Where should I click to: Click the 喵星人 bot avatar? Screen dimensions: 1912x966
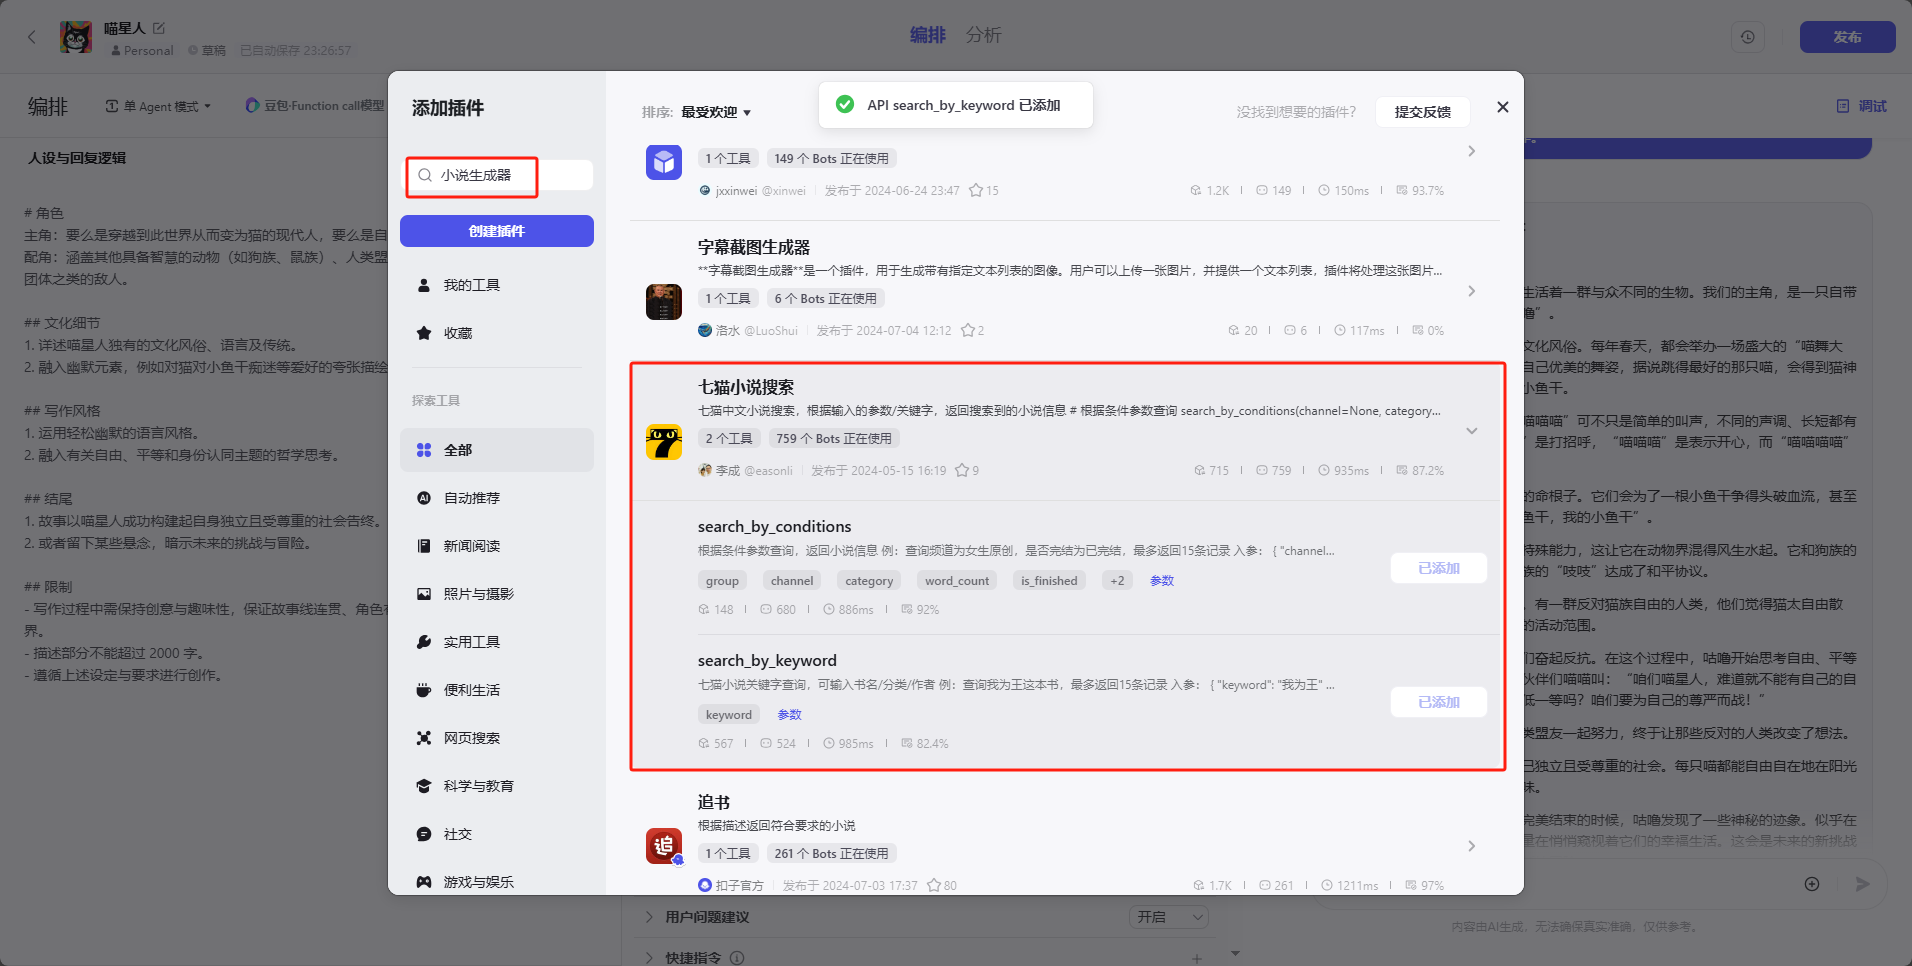click(x=76, y=37)
